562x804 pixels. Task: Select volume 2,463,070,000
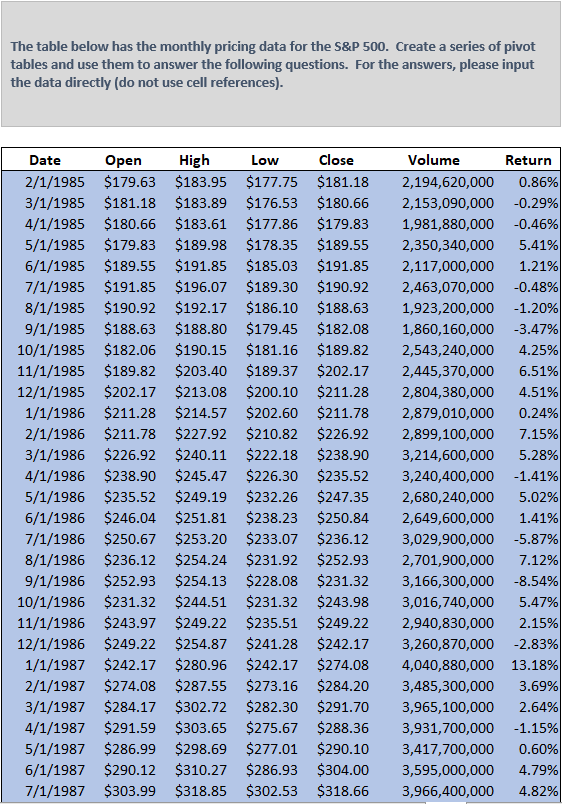(x=448, y=287)
